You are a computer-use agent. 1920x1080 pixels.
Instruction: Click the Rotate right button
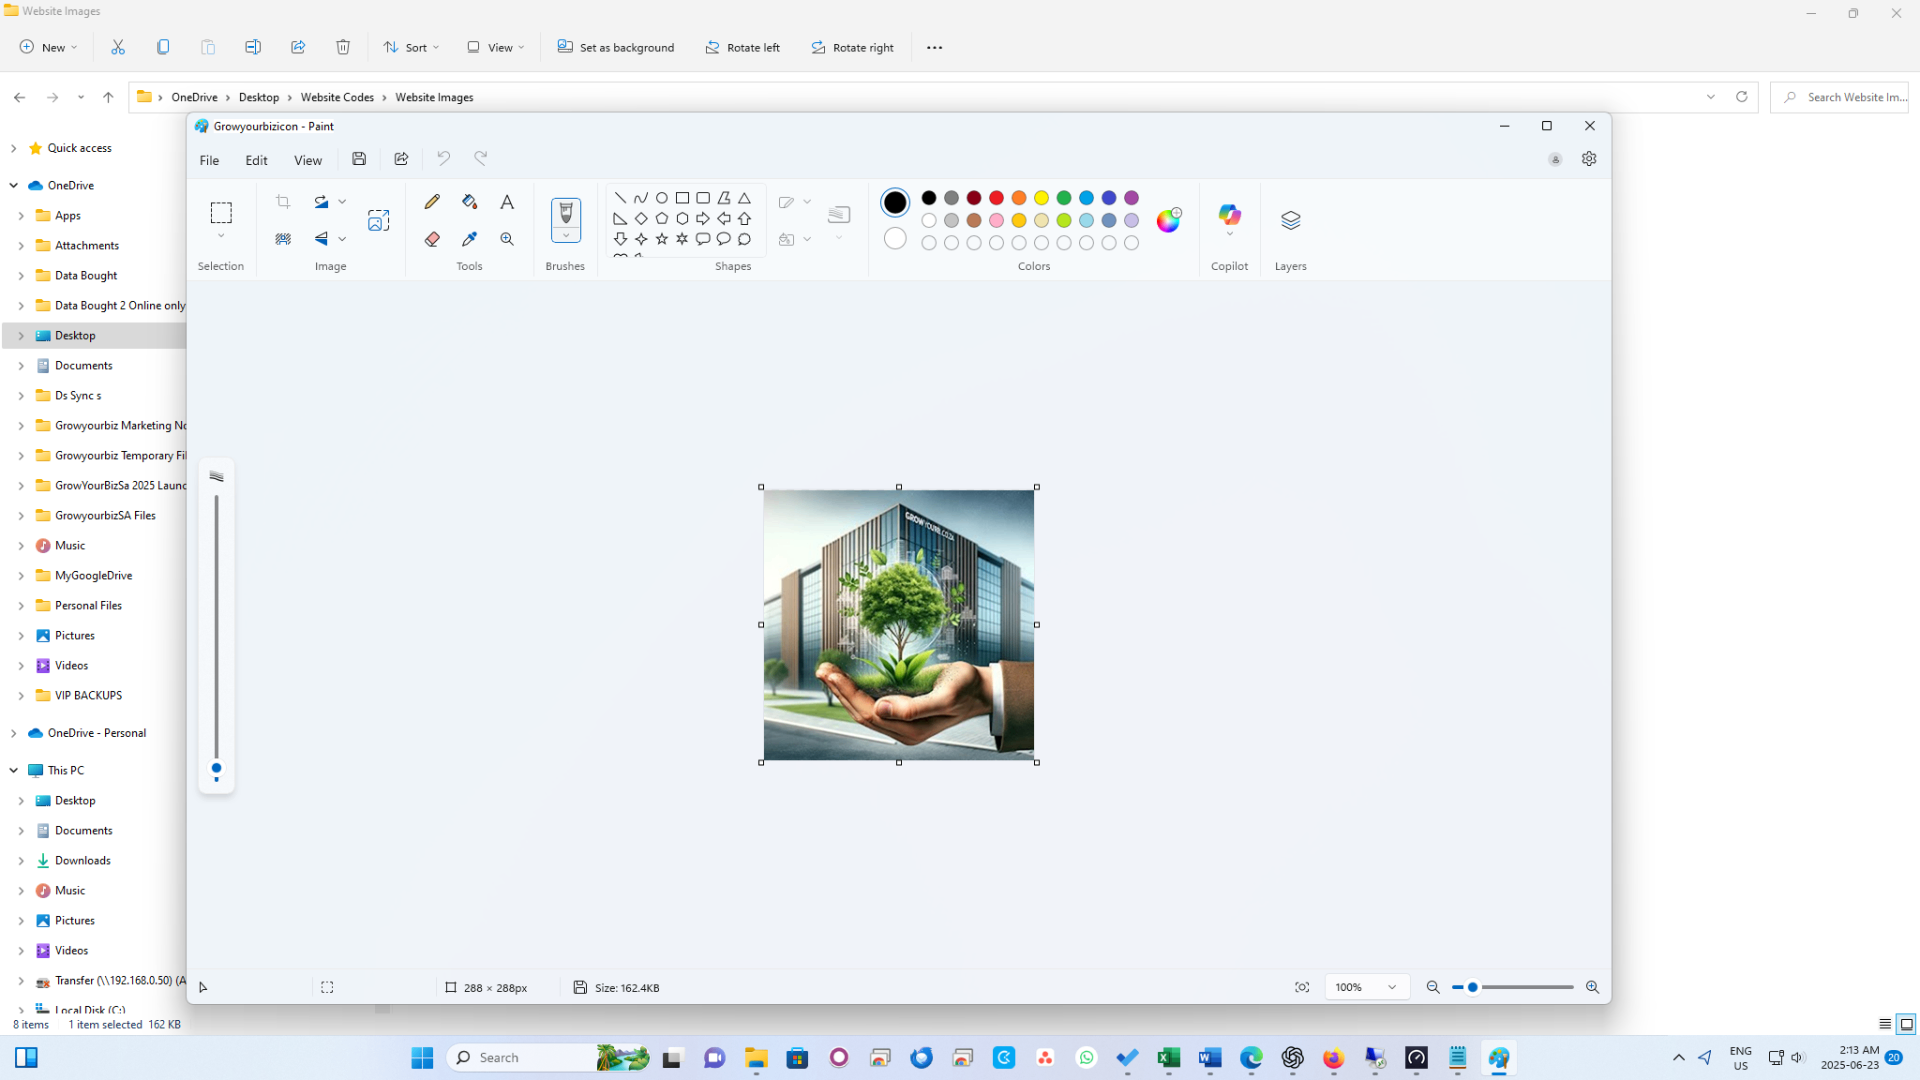pyautogui.click(x=852, y=47)
